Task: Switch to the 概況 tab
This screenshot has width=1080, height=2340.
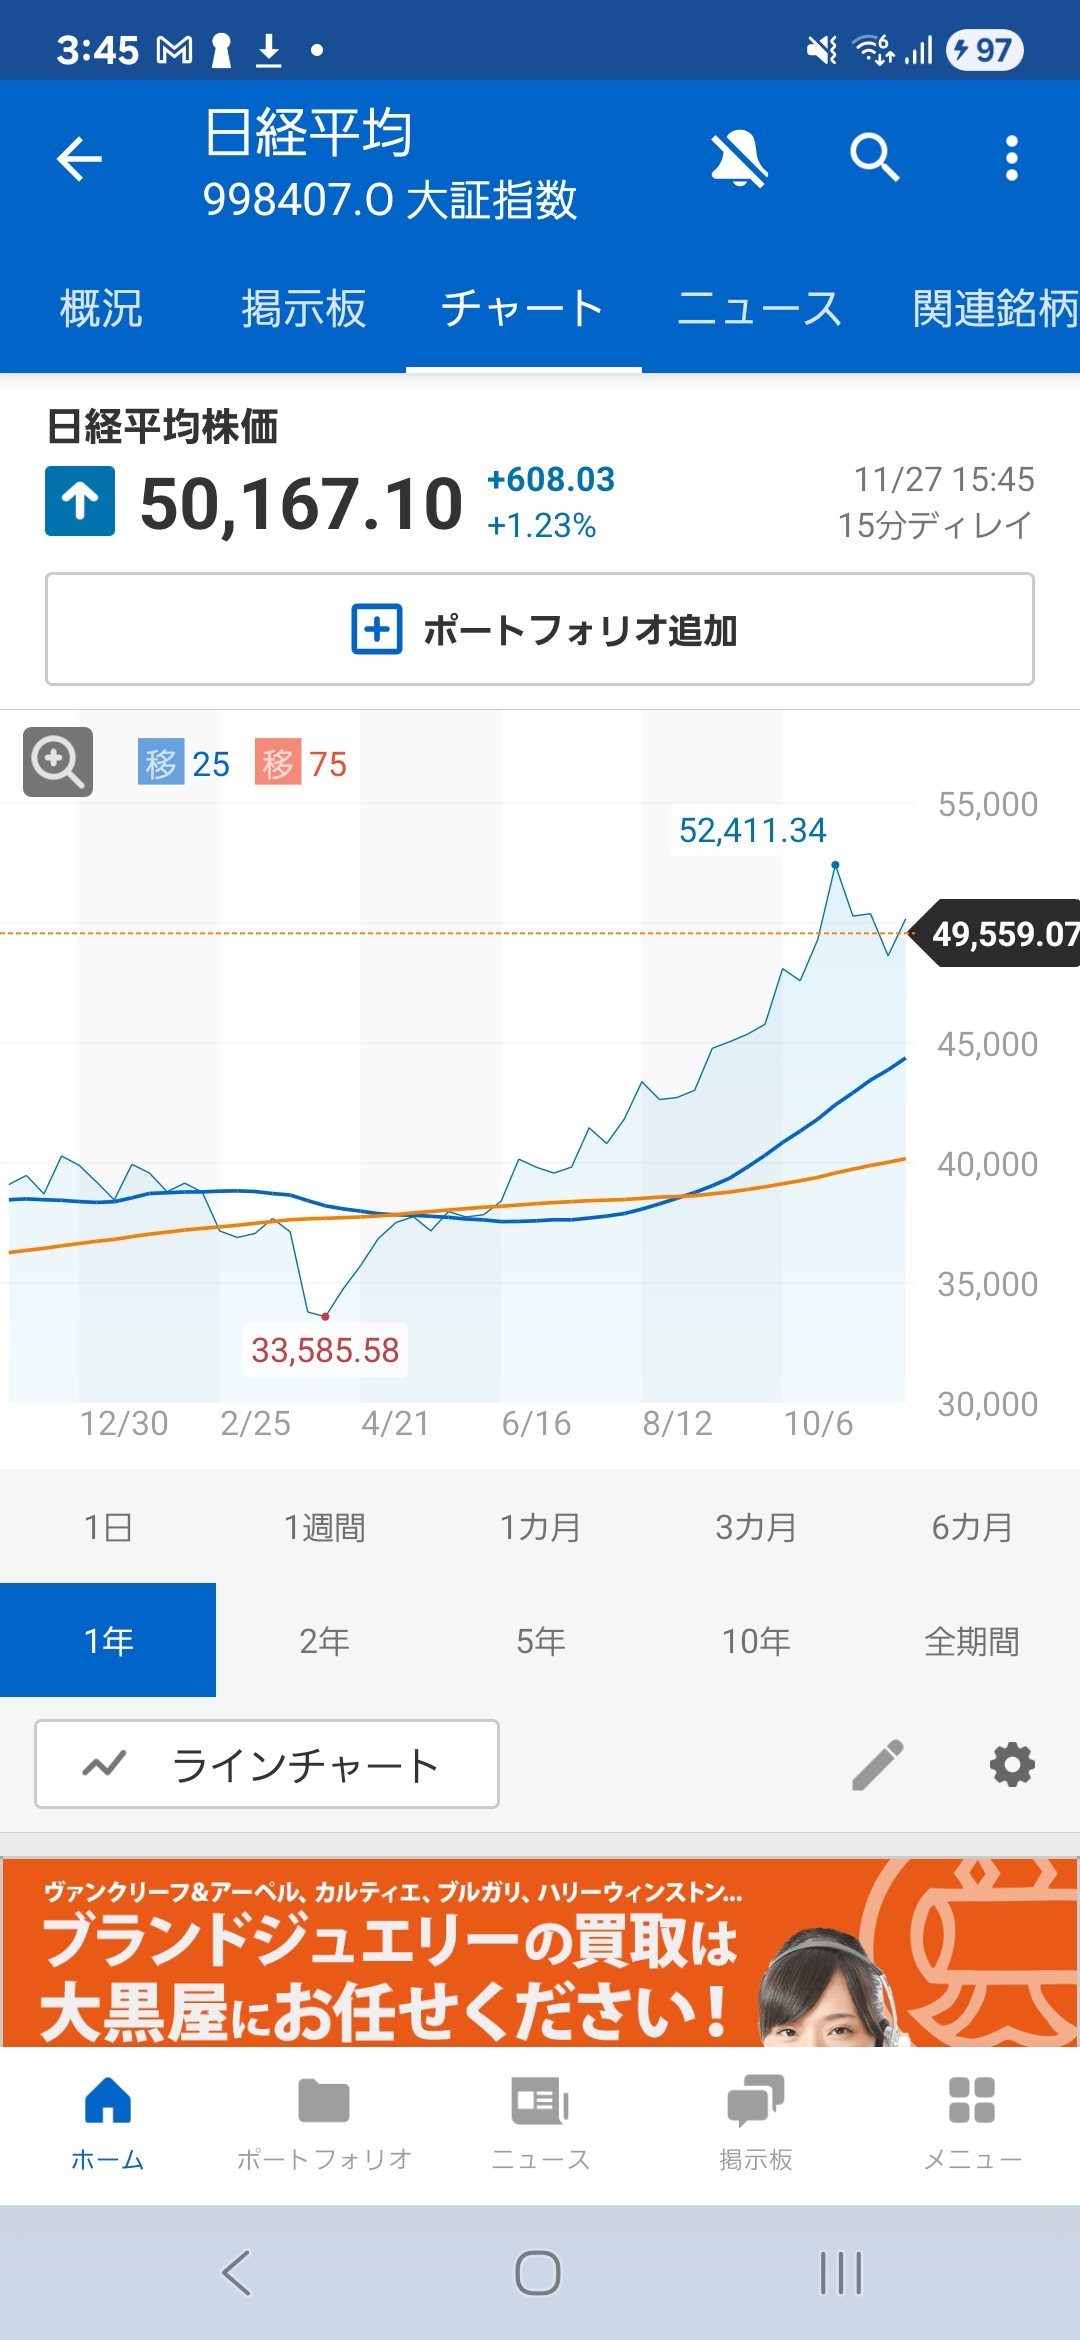Action: click(101, 309)
